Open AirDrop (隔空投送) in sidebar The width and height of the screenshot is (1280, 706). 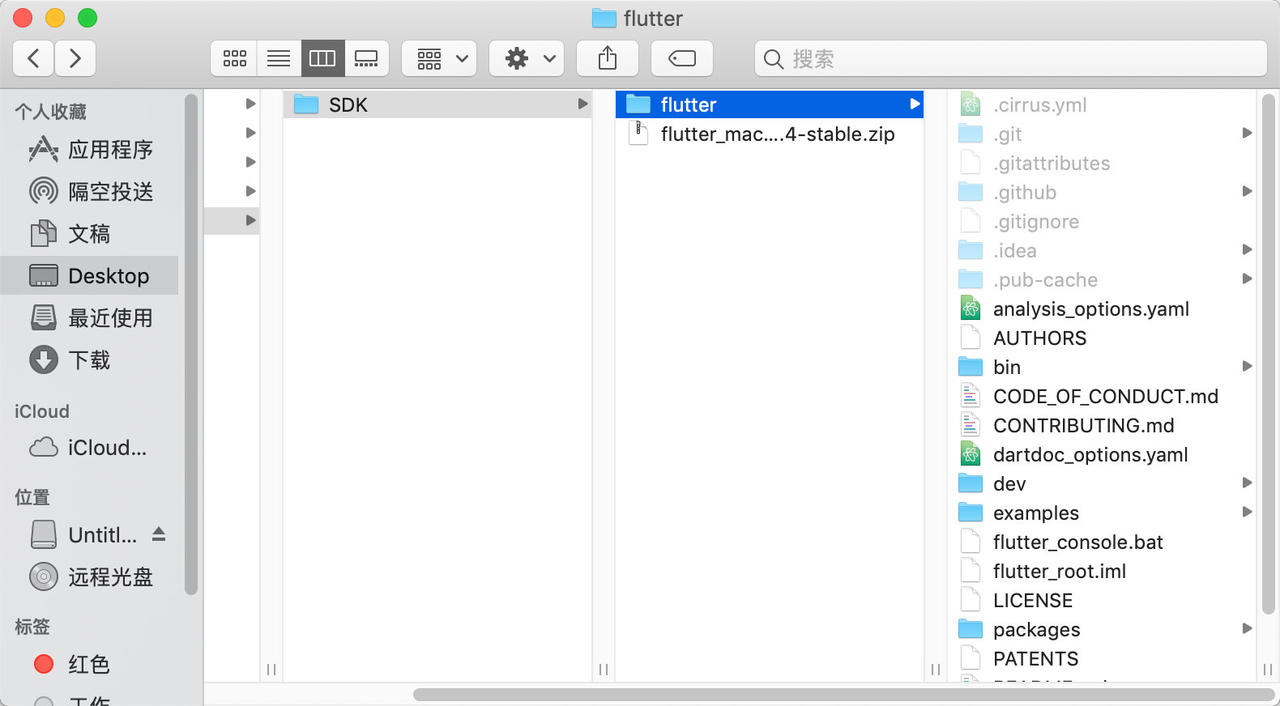point(90,191)
